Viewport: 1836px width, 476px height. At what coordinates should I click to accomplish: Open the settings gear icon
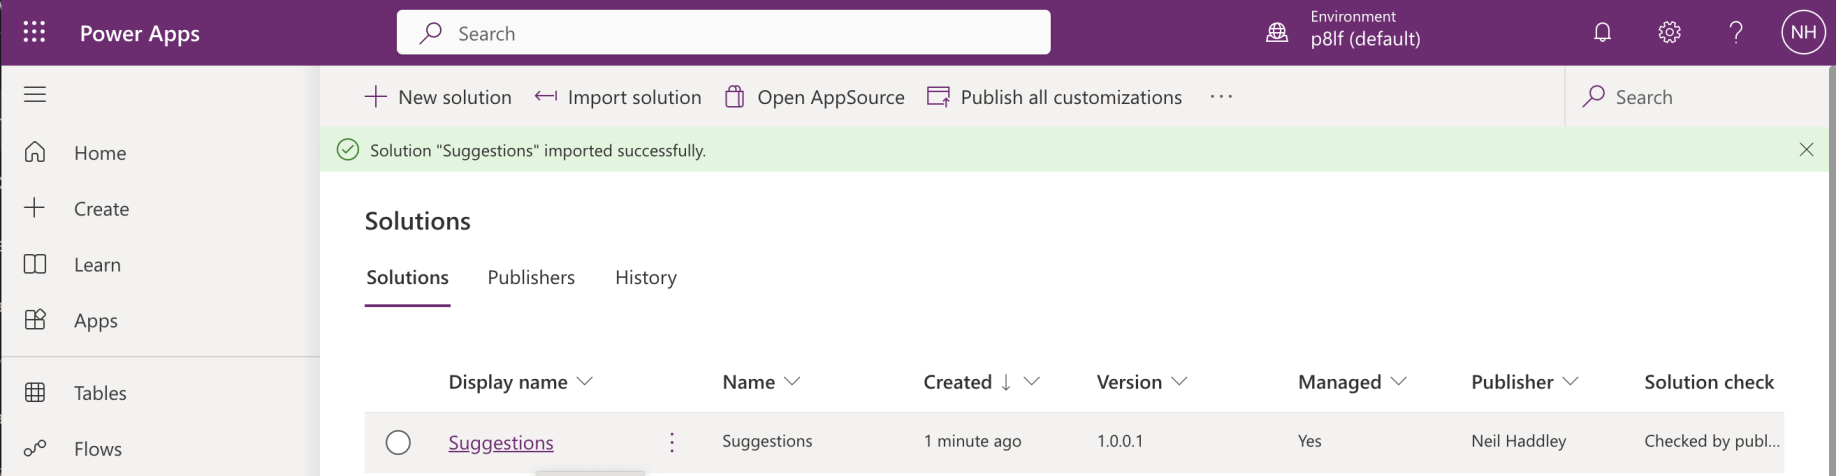pos(1669,33)
